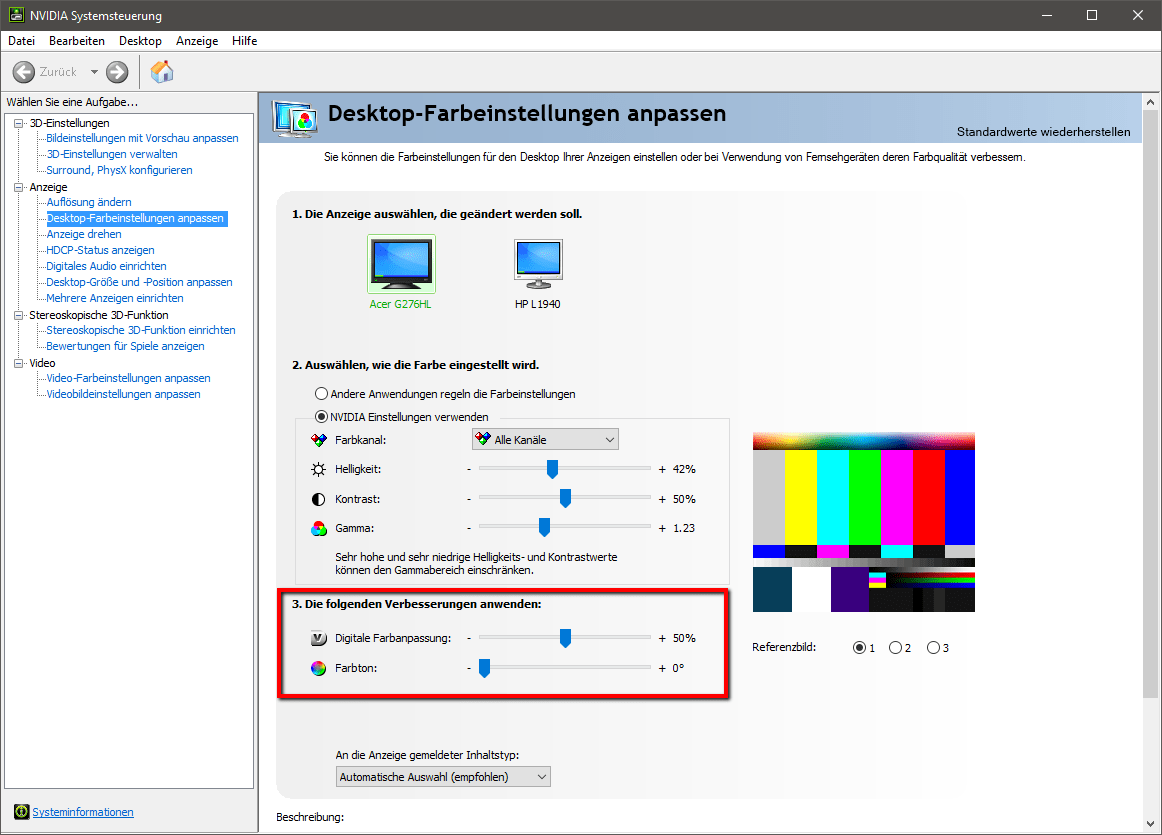Open the Bearbeiten menu
This screenshot has width=1162, height=835.
point(77,41)
